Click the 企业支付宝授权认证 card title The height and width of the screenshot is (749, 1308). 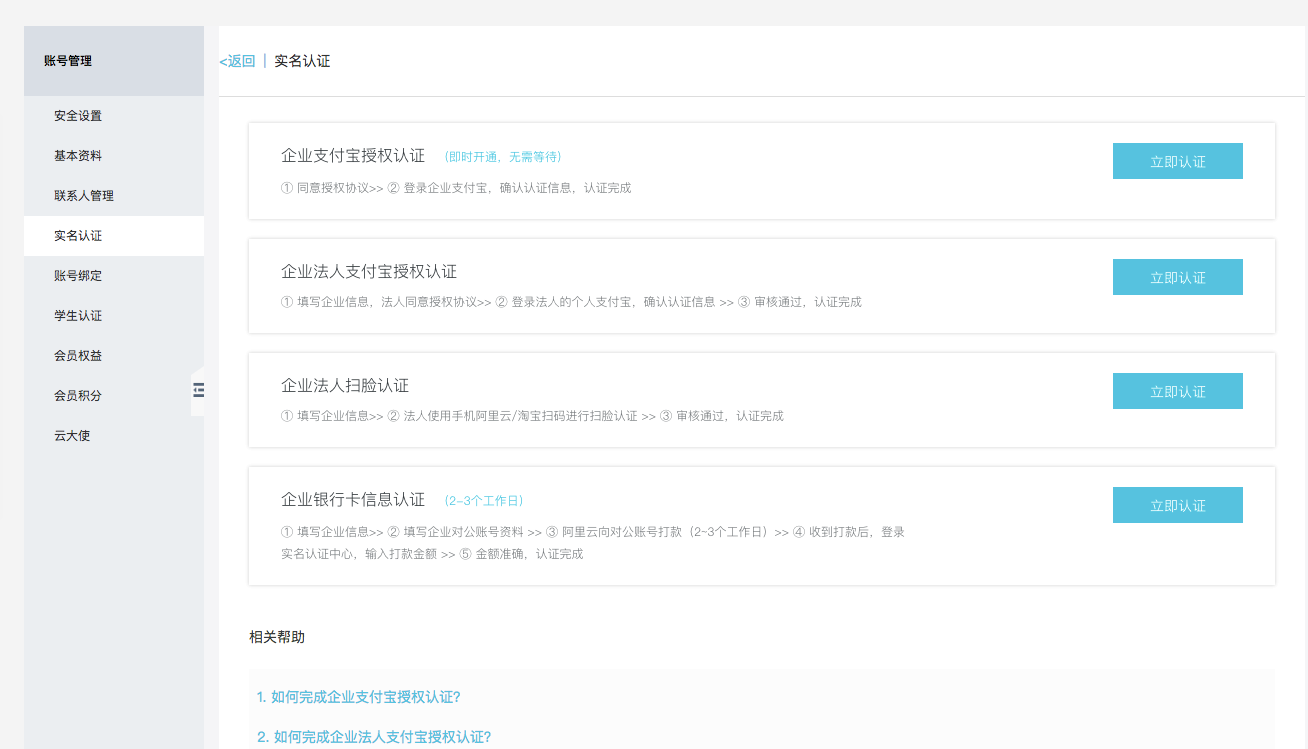[354, 156]
